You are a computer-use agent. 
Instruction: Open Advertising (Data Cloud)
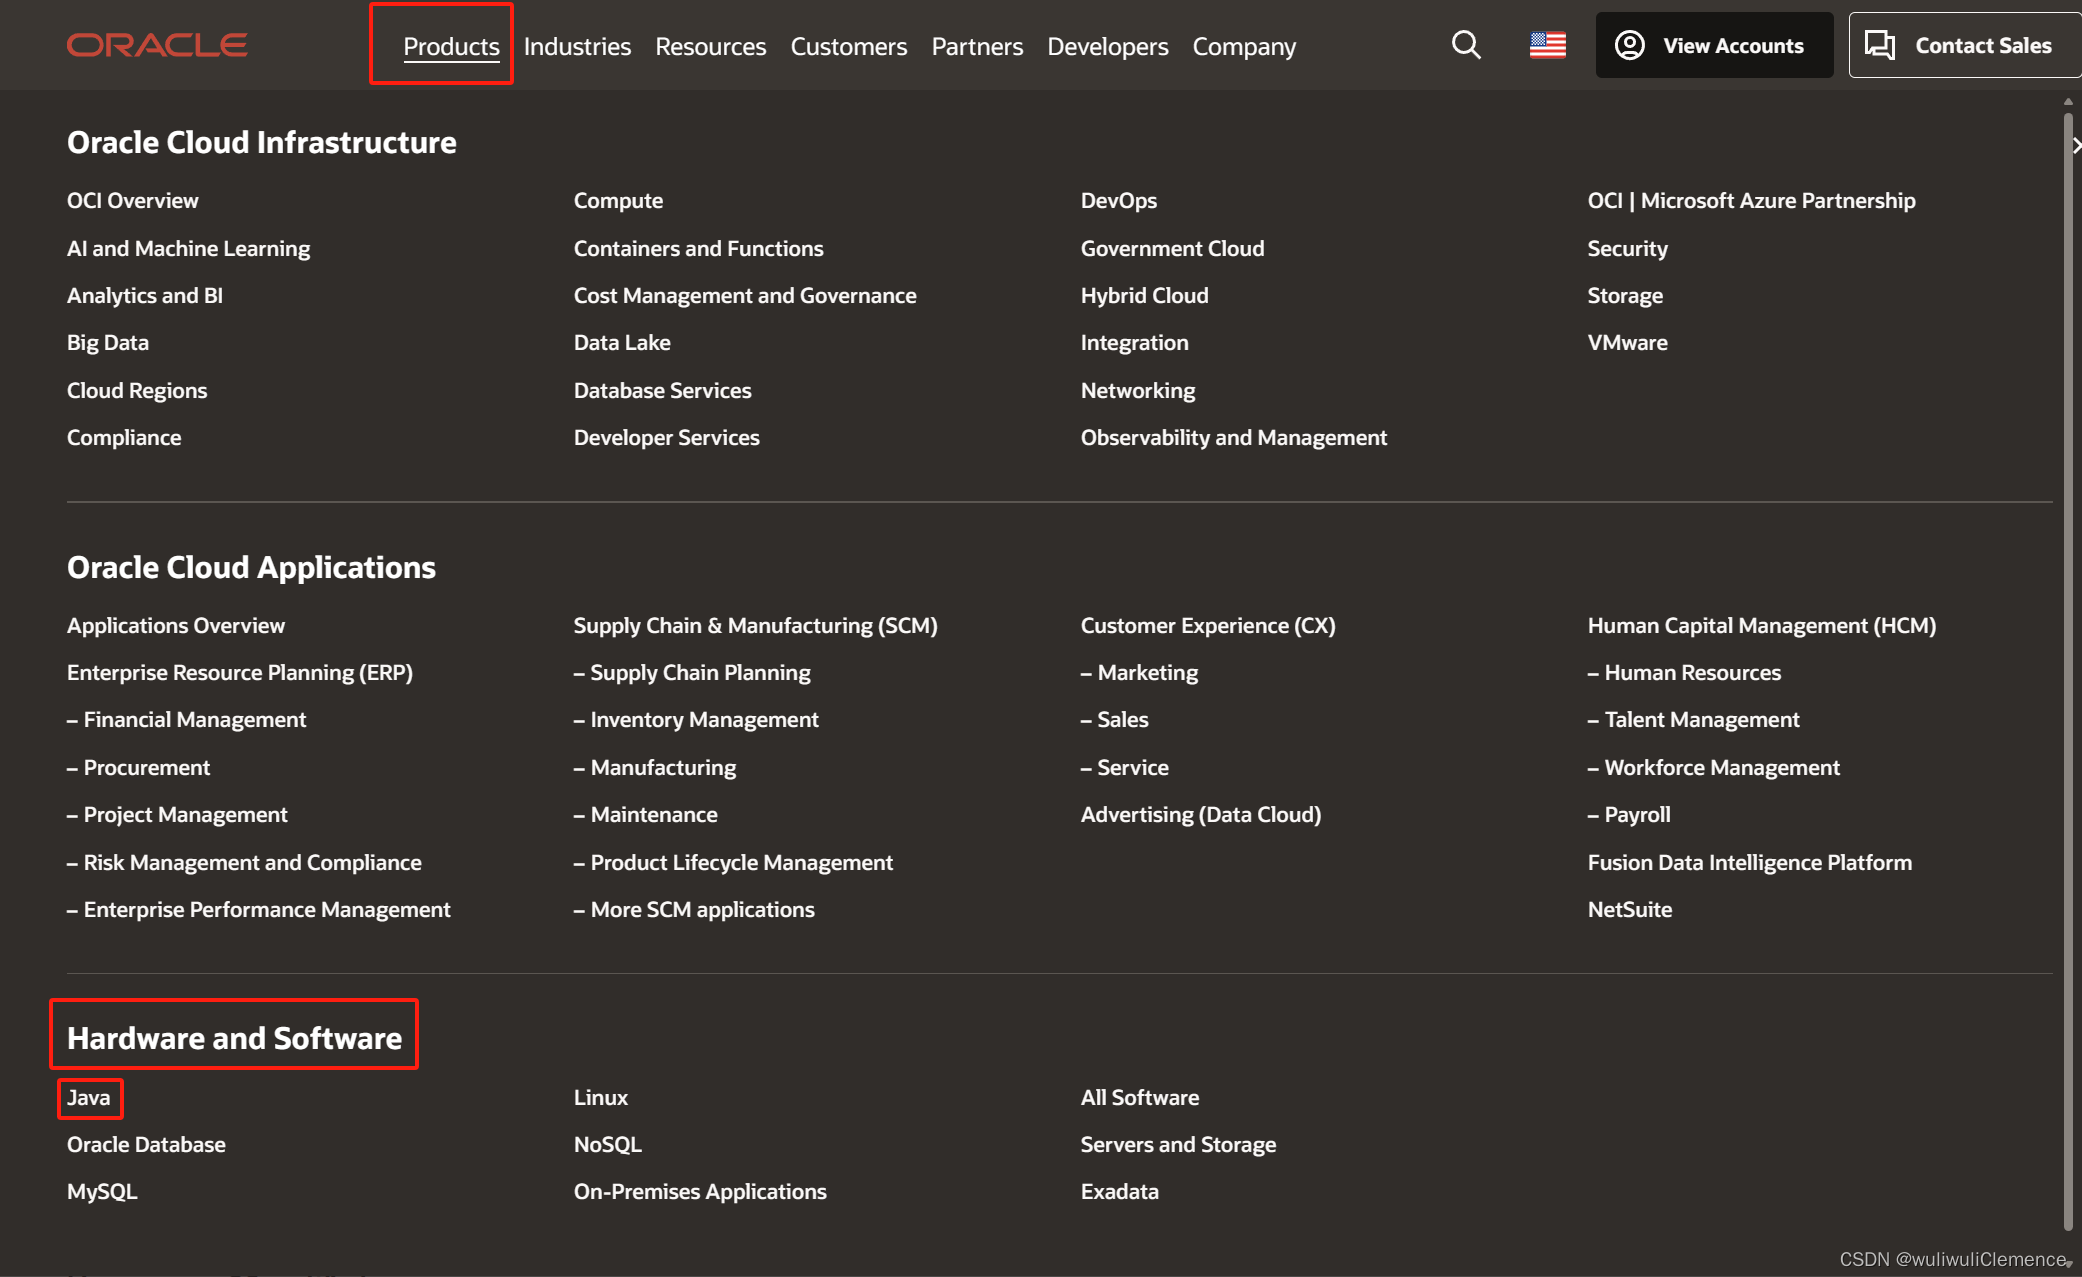(1200, 814)
